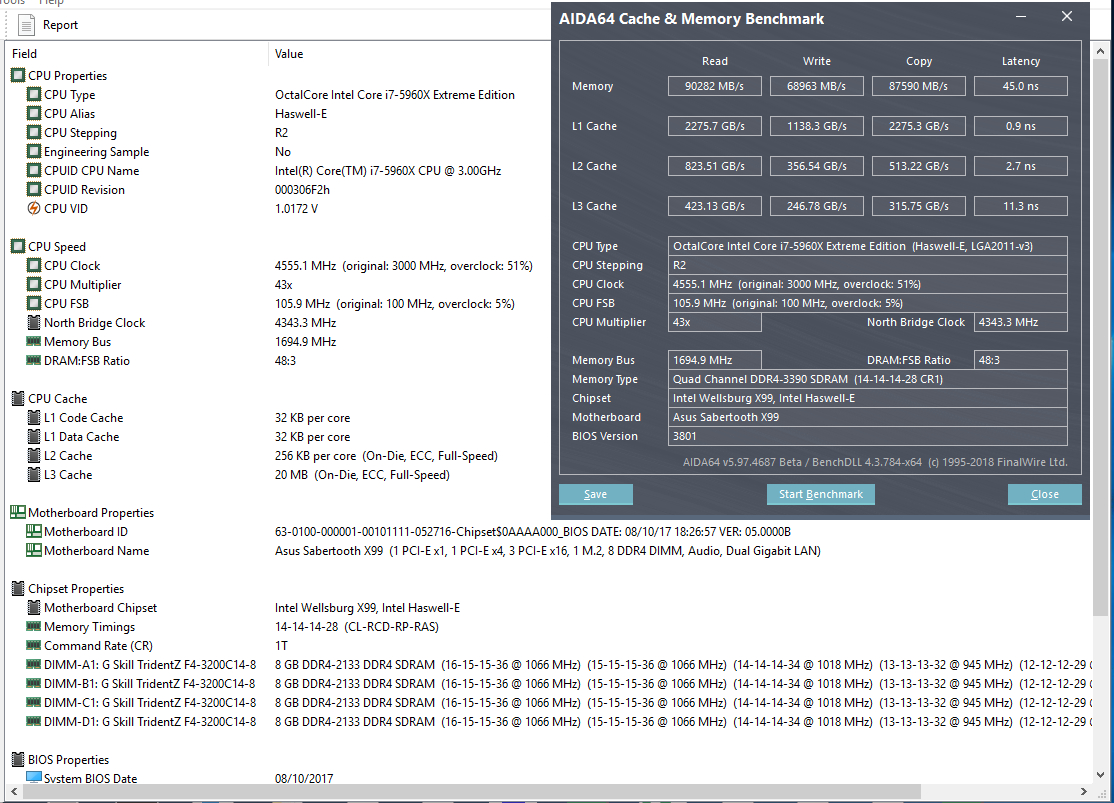Click the Report page icon

click(x=26, y=25)
